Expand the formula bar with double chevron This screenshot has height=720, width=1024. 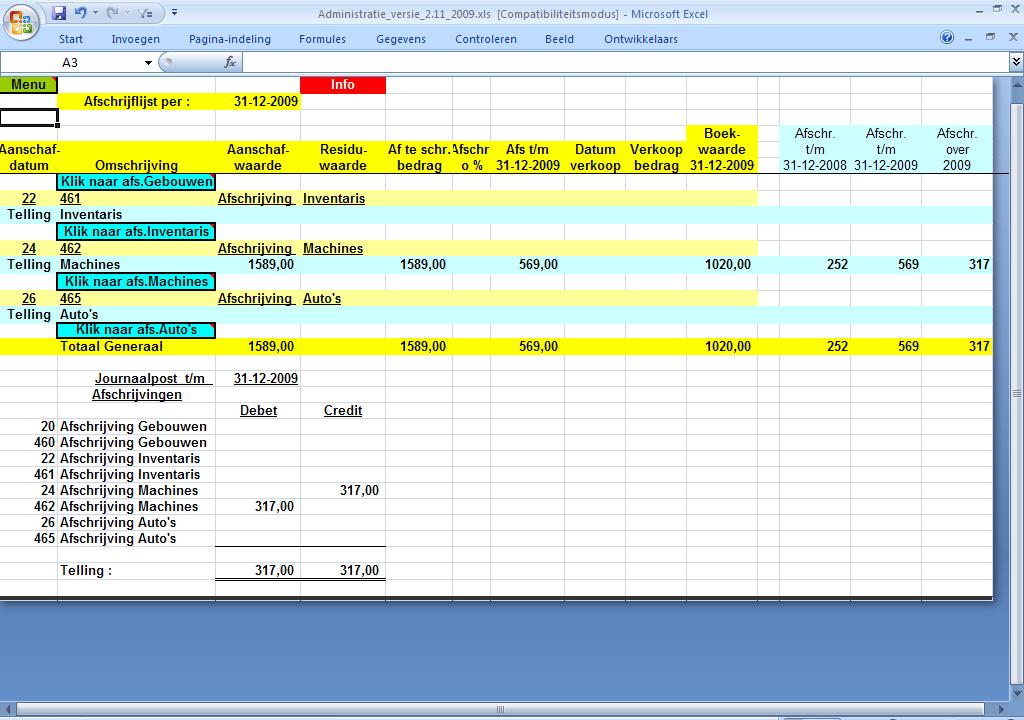tap(1016, 62)
